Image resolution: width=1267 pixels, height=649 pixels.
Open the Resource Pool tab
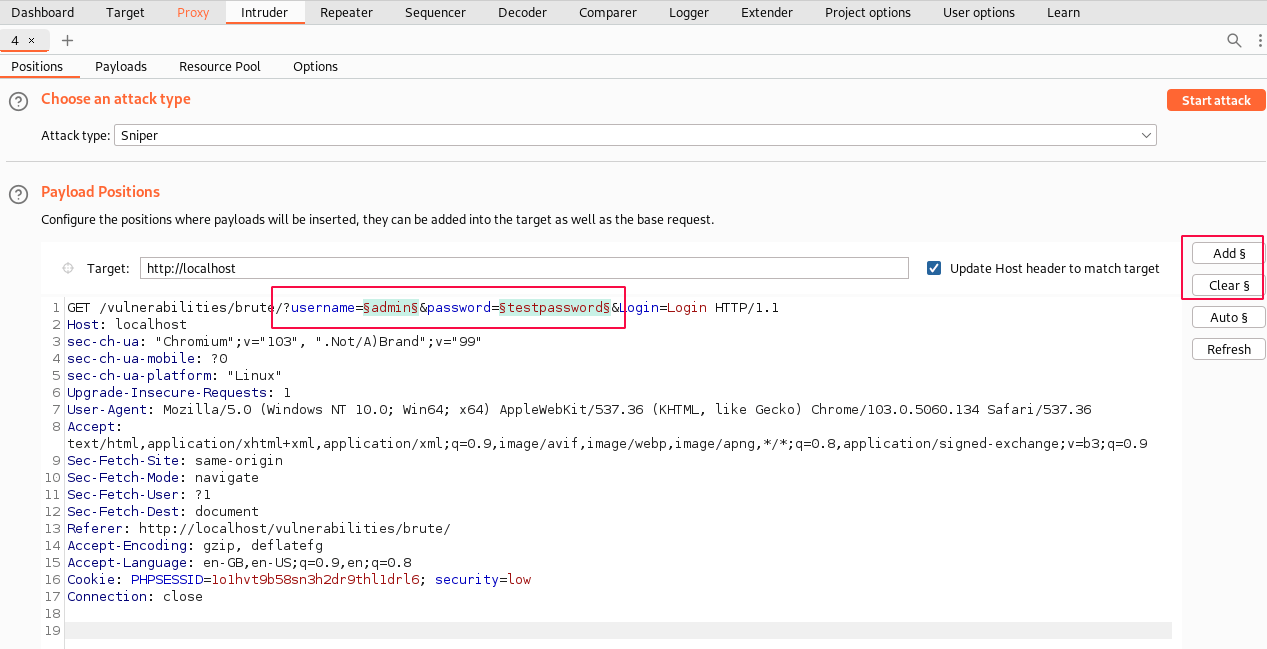pos(219,66)
